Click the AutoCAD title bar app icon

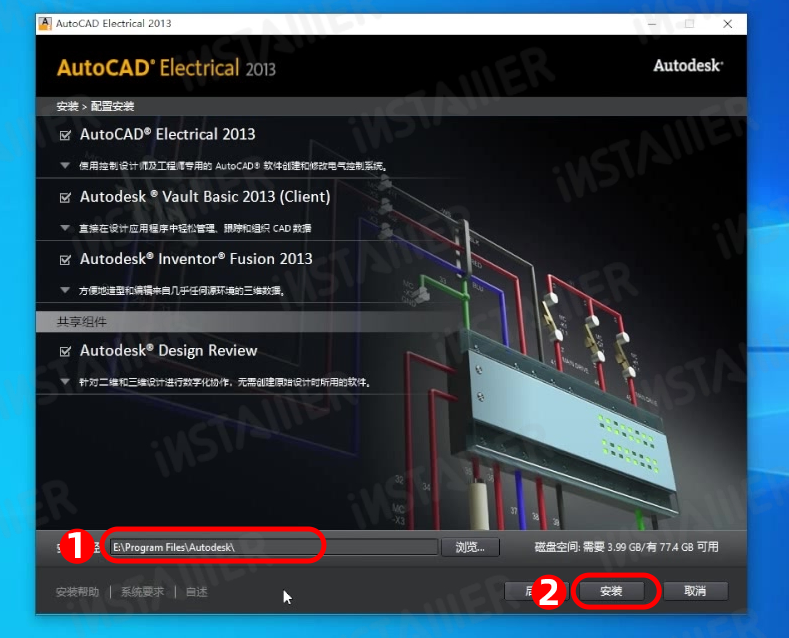tap(45, 24)
